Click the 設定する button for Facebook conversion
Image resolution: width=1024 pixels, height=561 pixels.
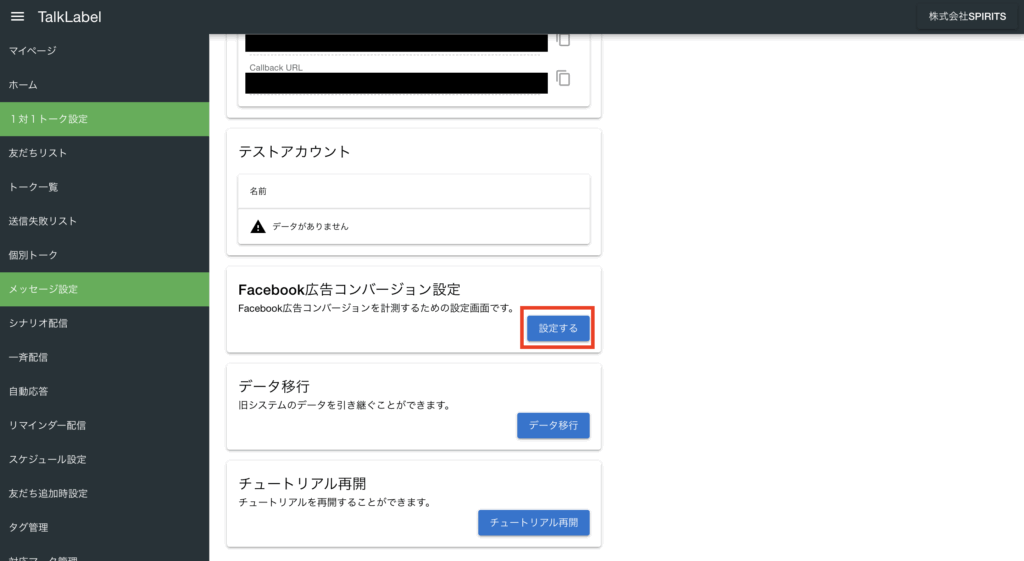click(558, 328)
